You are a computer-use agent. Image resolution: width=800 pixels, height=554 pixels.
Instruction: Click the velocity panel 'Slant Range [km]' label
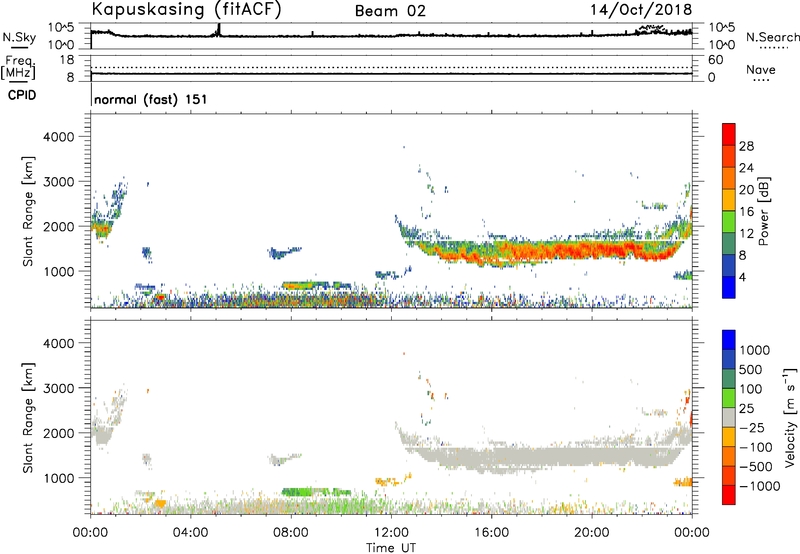pyautogui.click(x=28, y=417)
